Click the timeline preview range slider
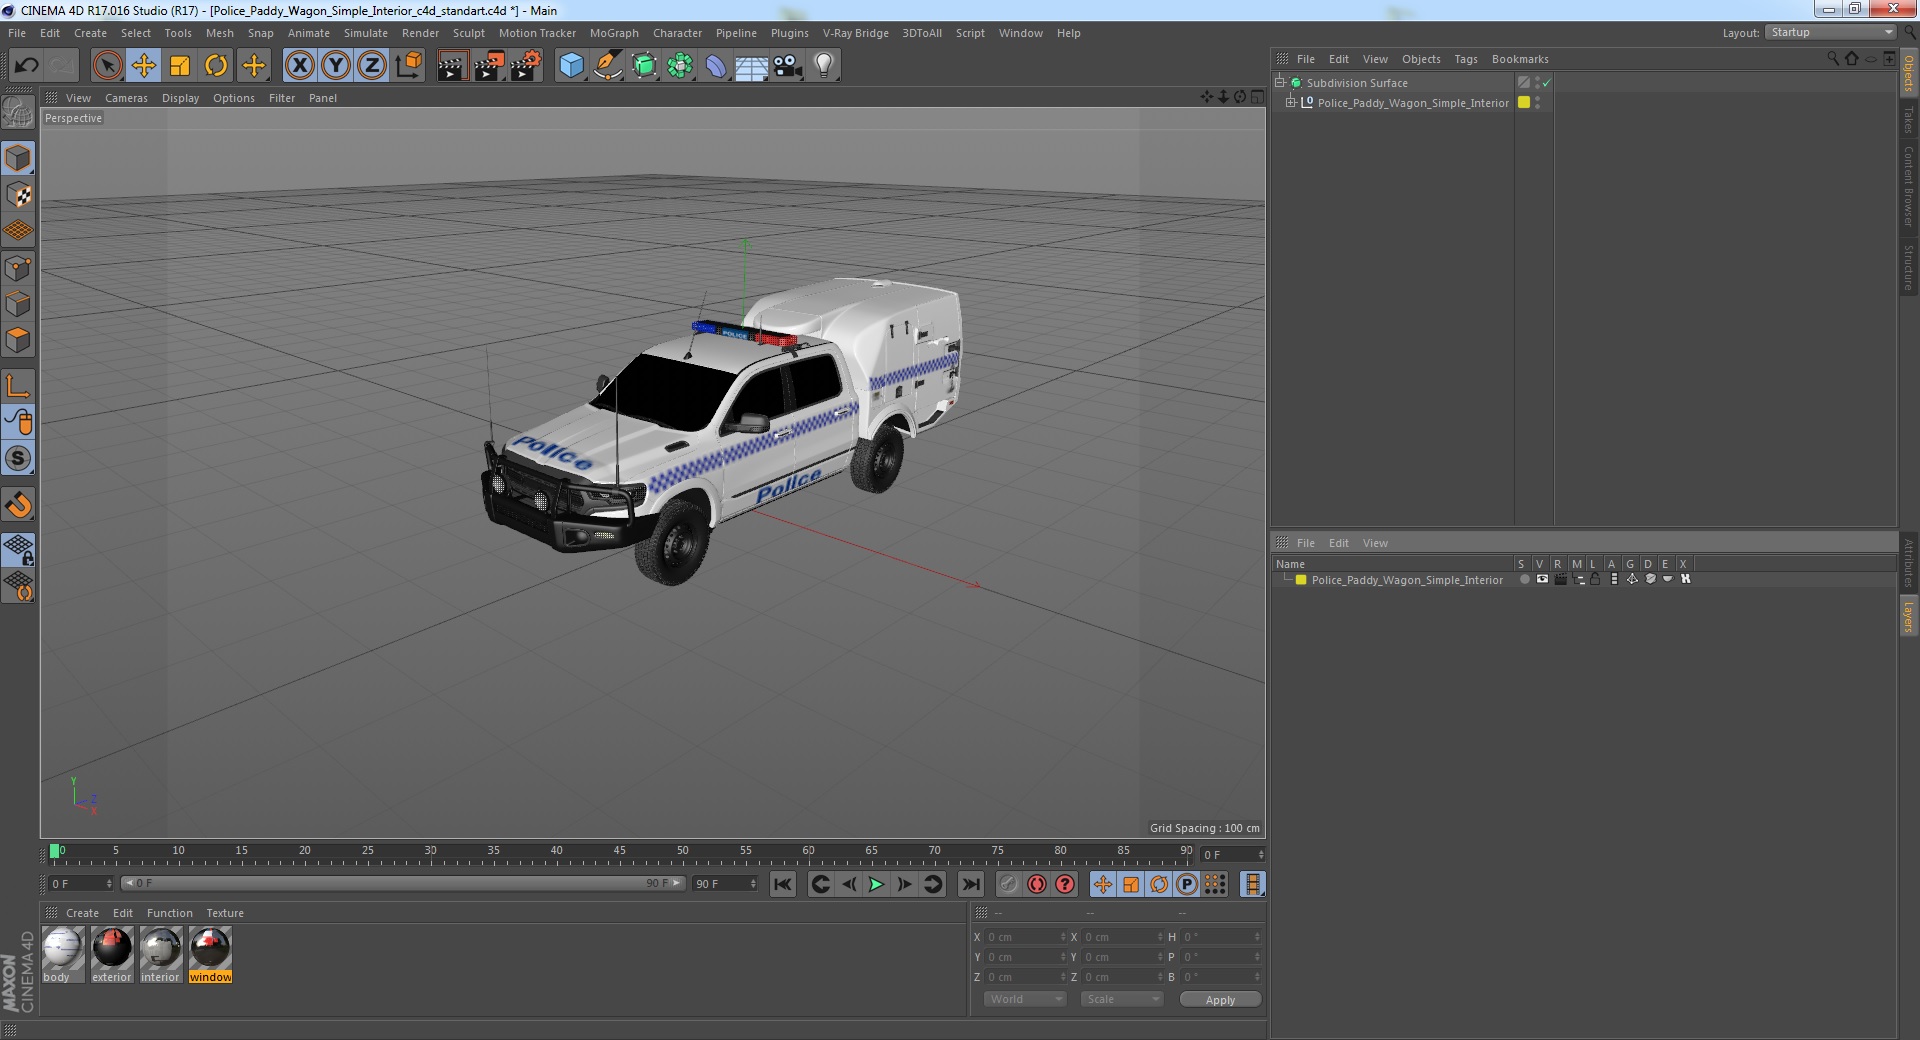 coord(402,883)
